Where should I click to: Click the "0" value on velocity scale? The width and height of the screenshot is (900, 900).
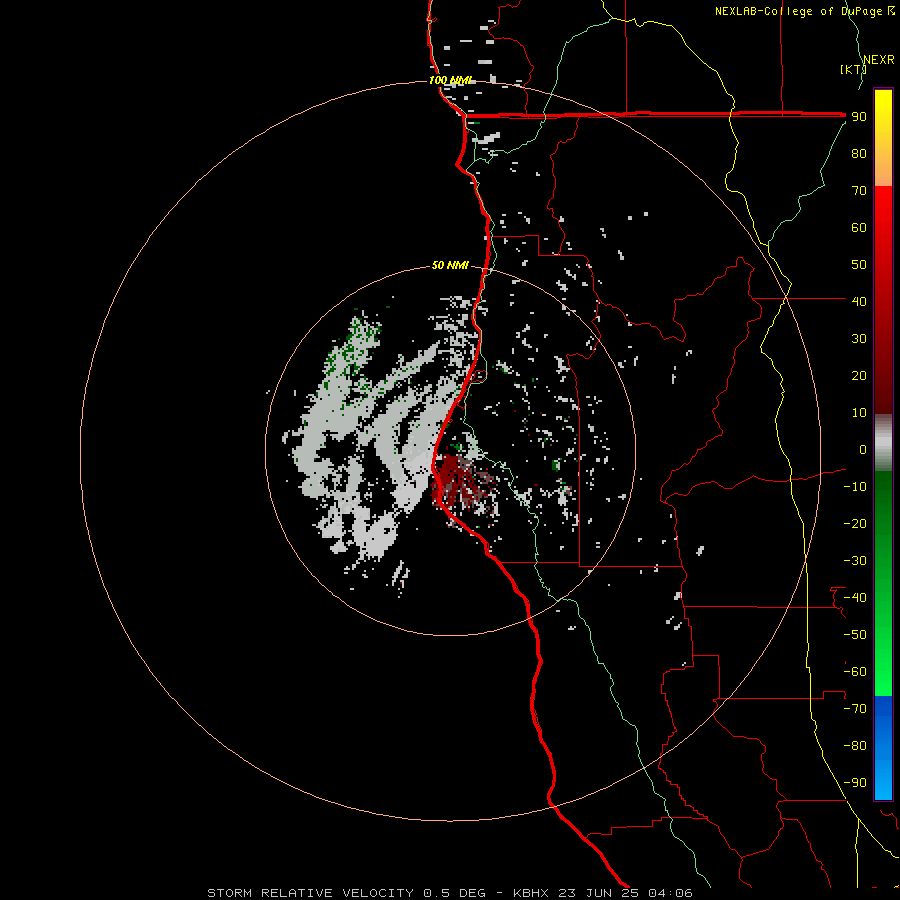863,449
